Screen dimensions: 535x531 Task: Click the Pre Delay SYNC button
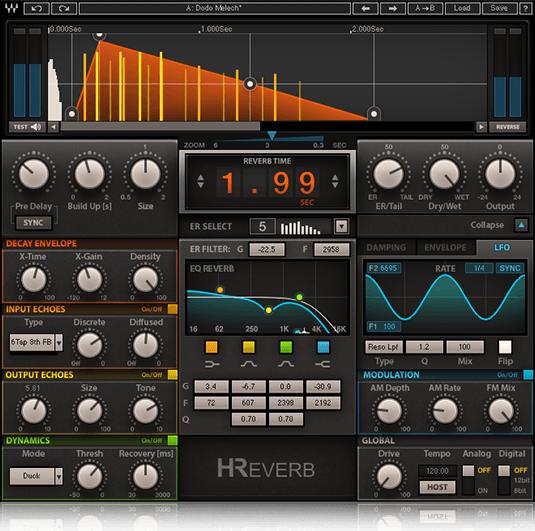33,223
